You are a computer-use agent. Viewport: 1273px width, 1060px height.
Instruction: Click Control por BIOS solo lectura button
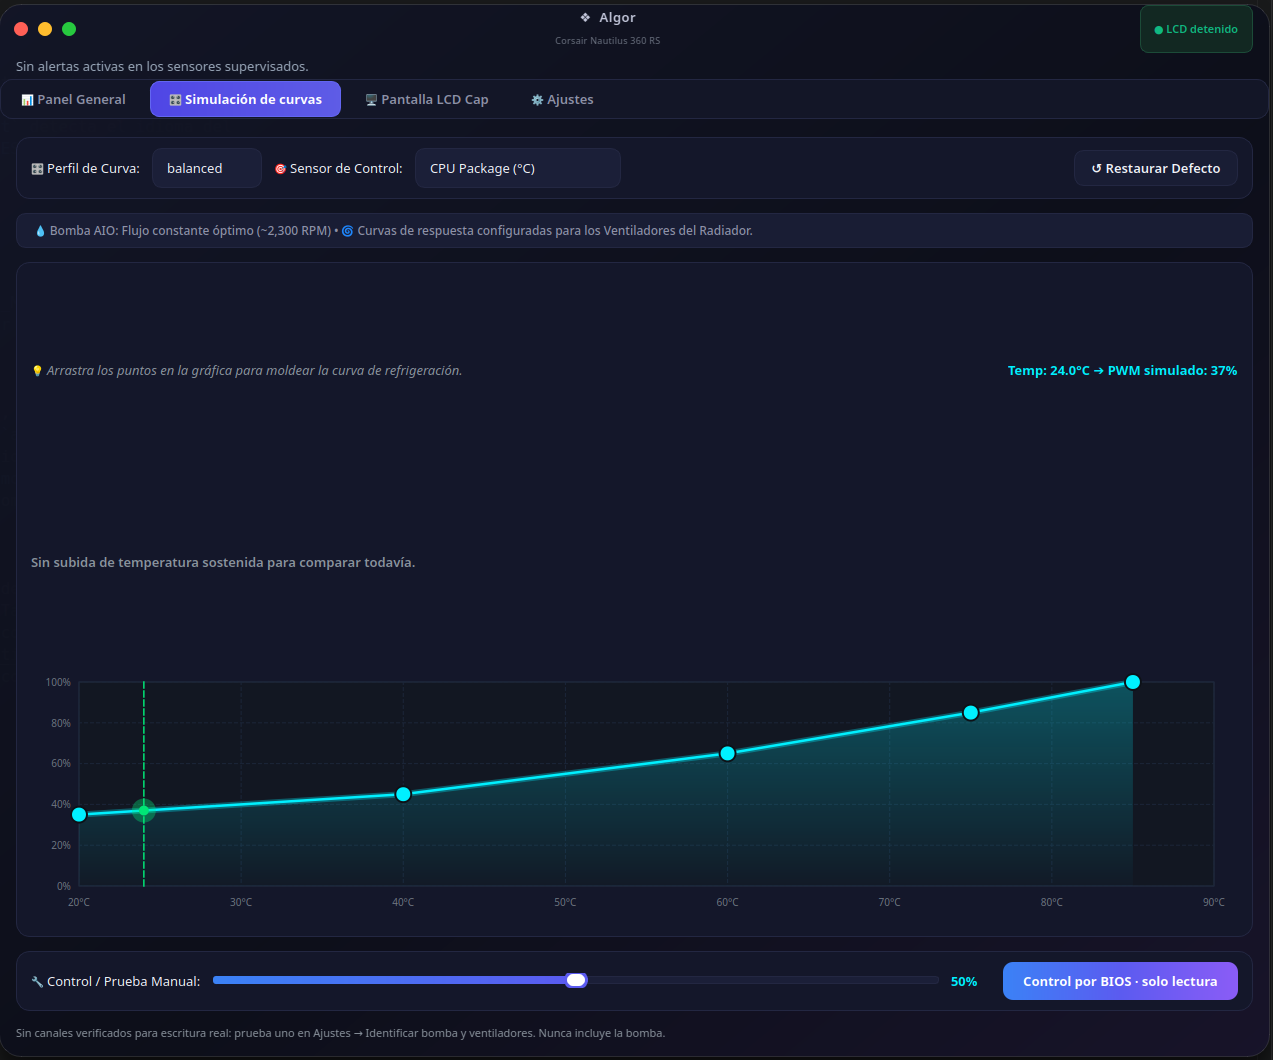pos(1120,981)
